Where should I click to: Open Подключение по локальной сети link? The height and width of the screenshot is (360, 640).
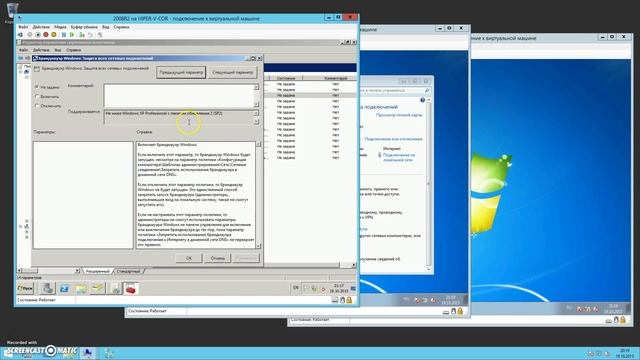click(399, 158)
